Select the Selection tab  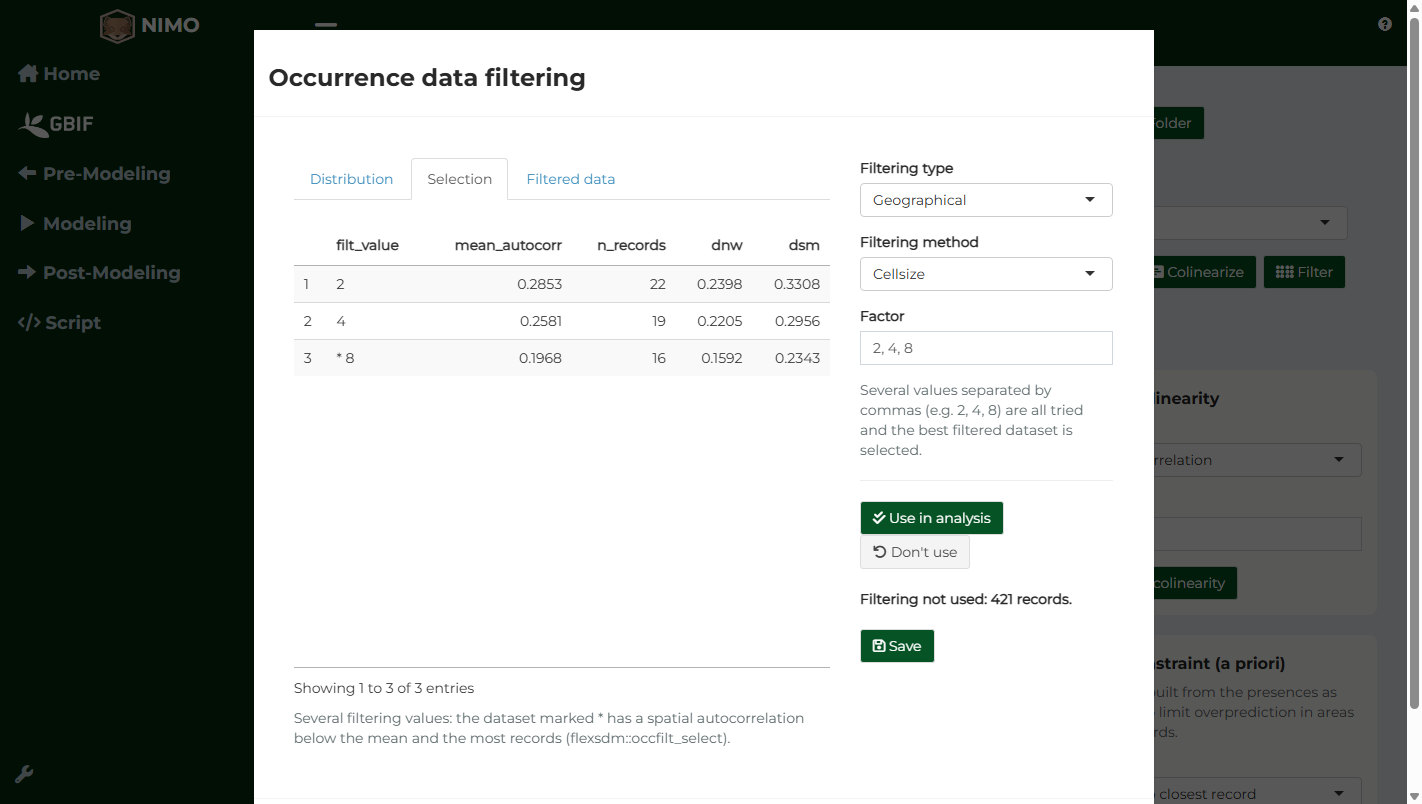(x=460, y=179)
